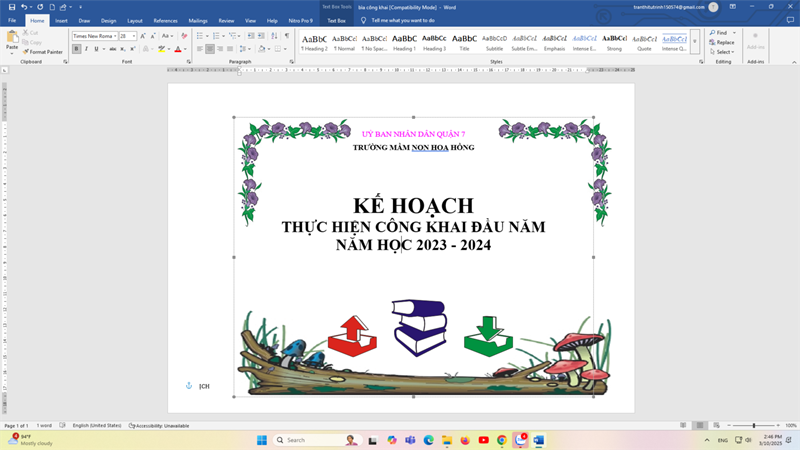
Task: Click the zoom slider in status bar
Action: (754, 426)
